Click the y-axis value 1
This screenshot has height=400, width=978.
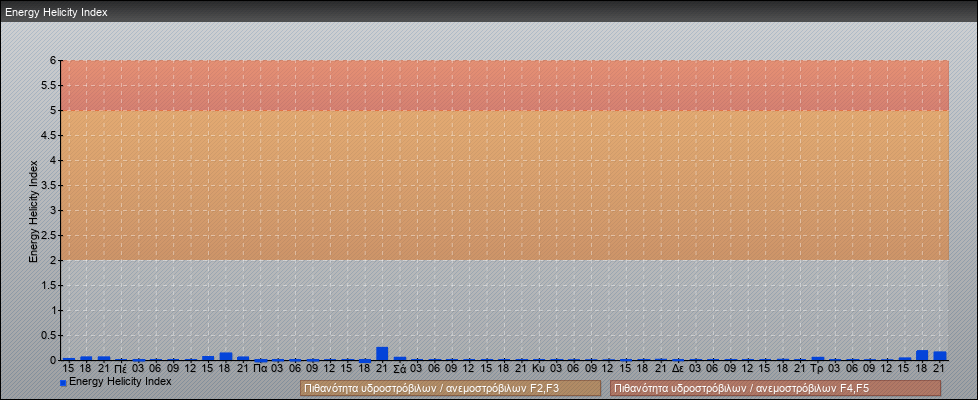[x=54, y=310]
